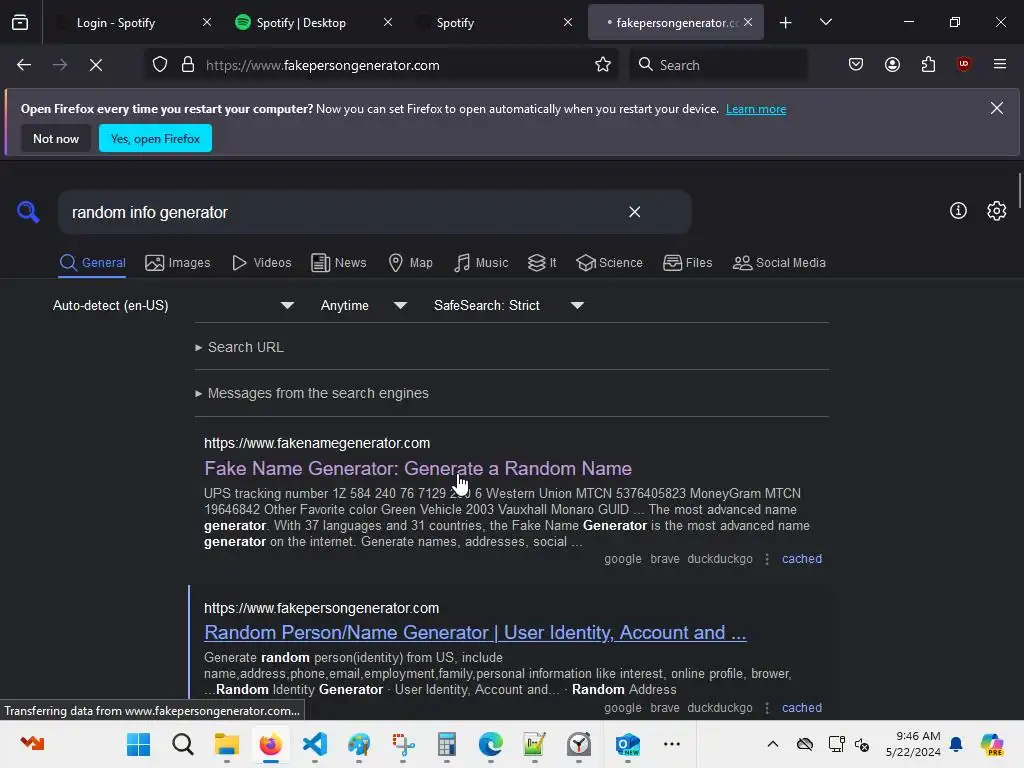
Task: Select the General search category
Action: click(x=92, y=263)
